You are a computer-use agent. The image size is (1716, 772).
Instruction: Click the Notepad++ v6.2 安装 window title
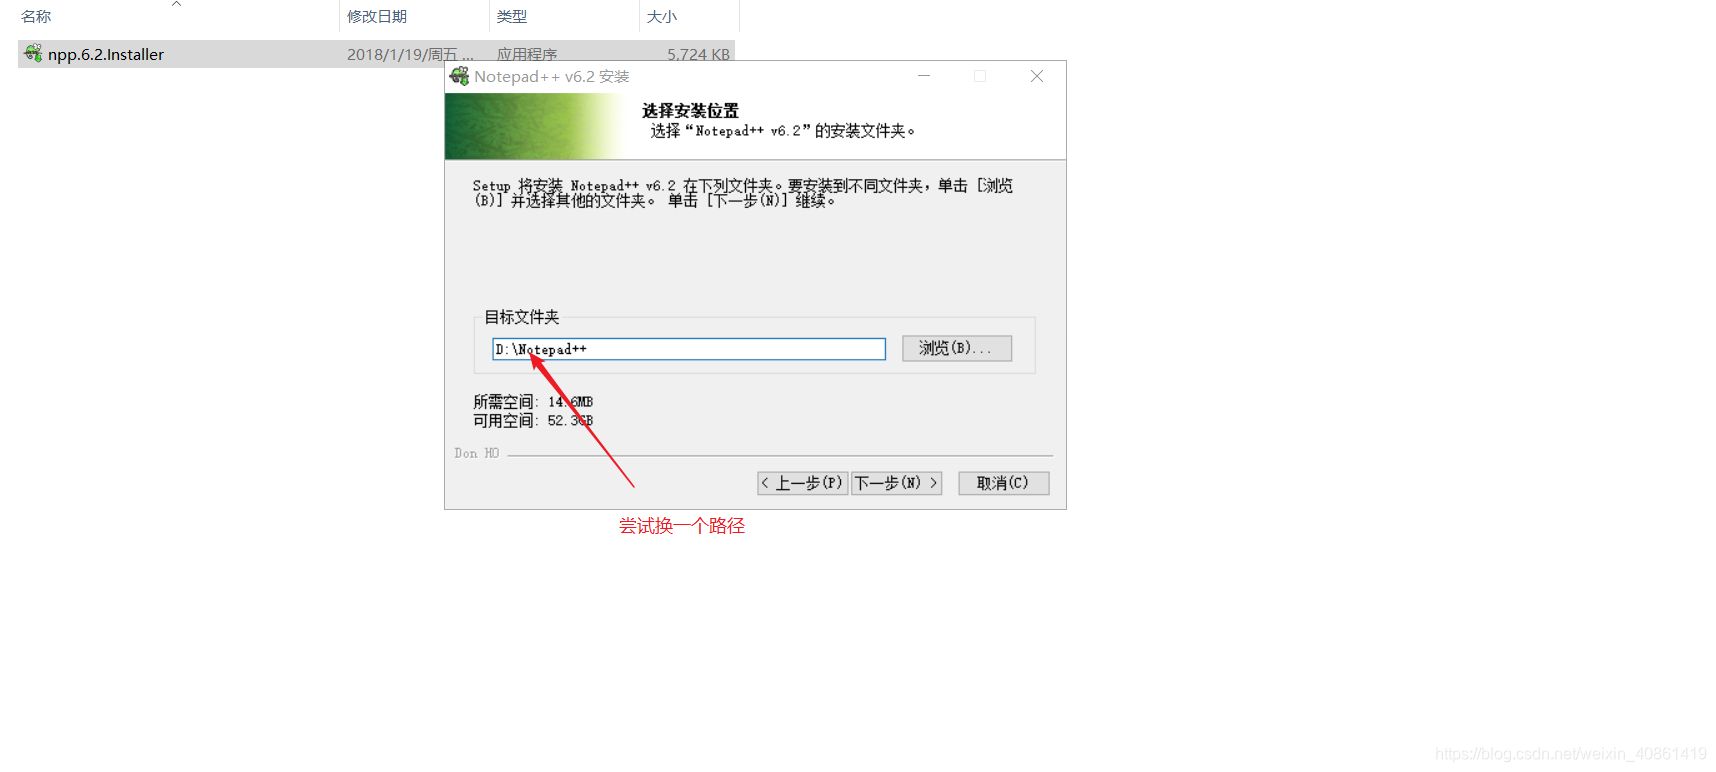click(552, 76)
